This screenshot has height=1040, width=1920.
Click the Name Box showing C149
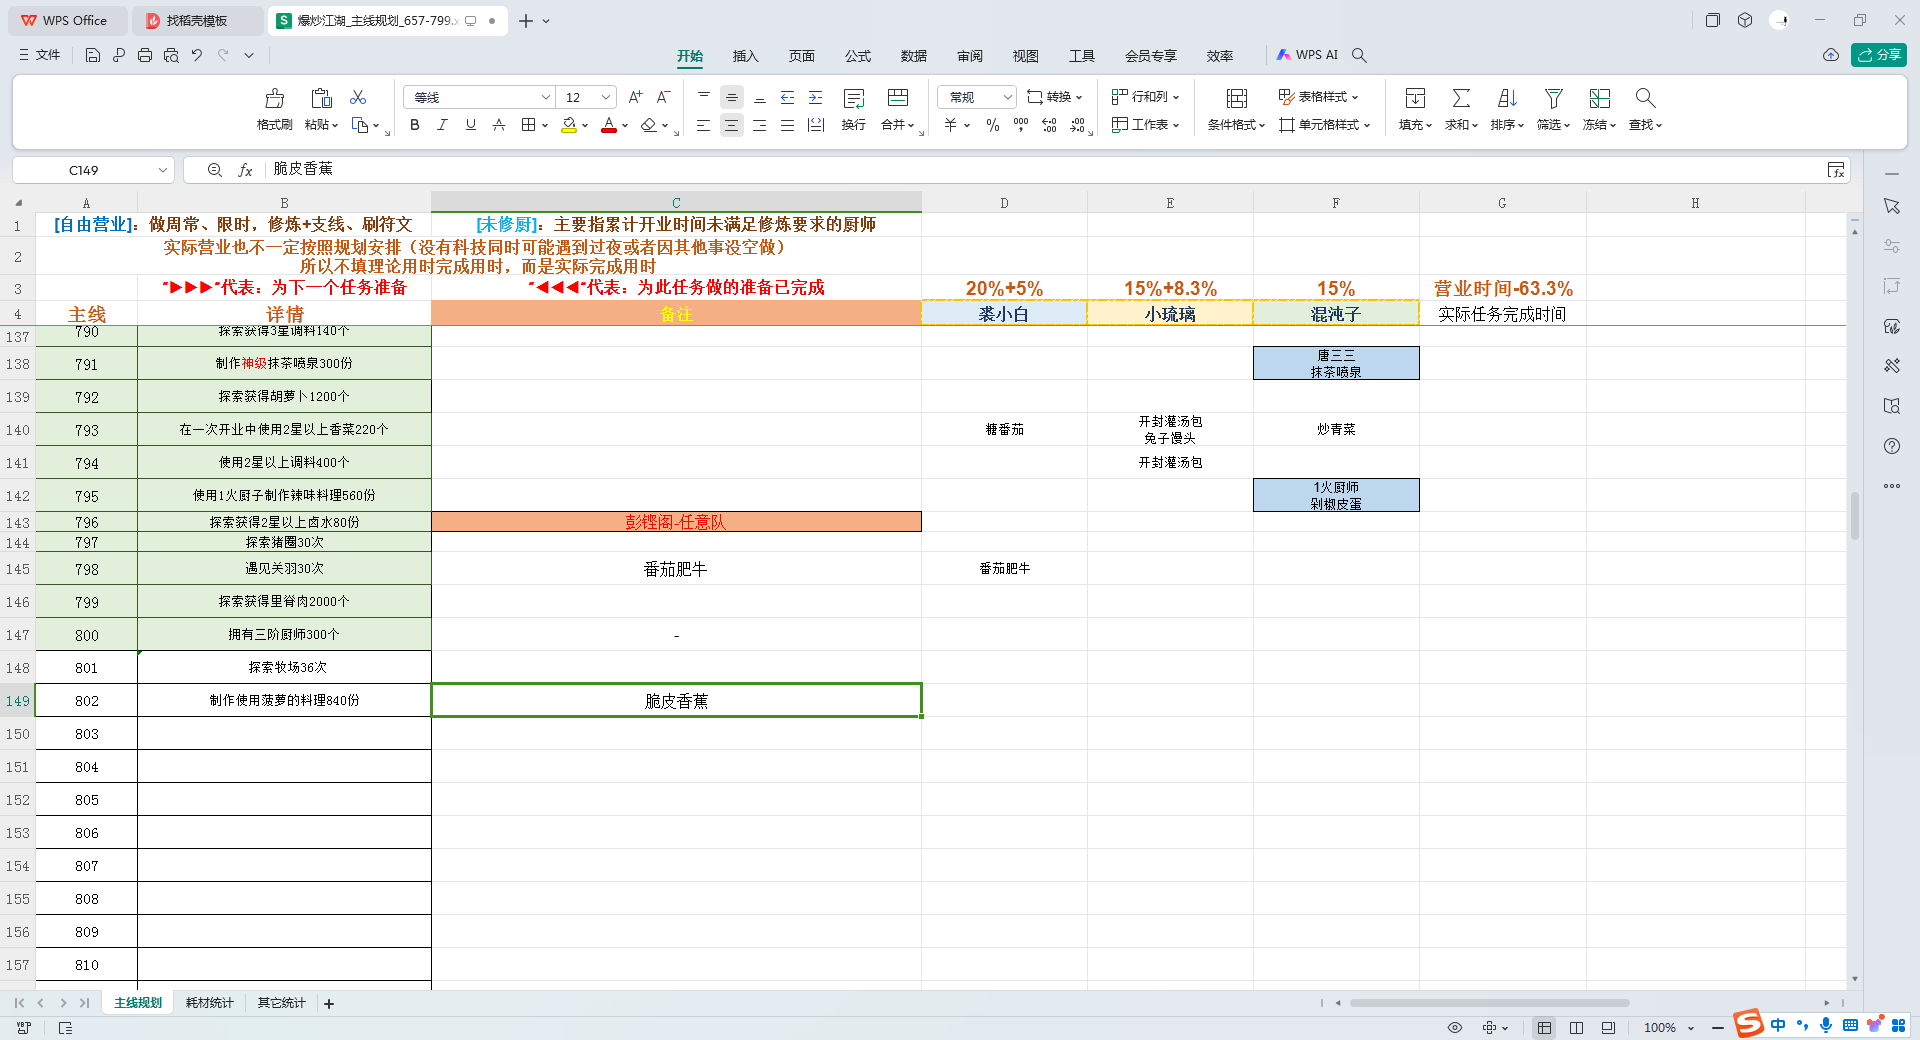point(93,170)
